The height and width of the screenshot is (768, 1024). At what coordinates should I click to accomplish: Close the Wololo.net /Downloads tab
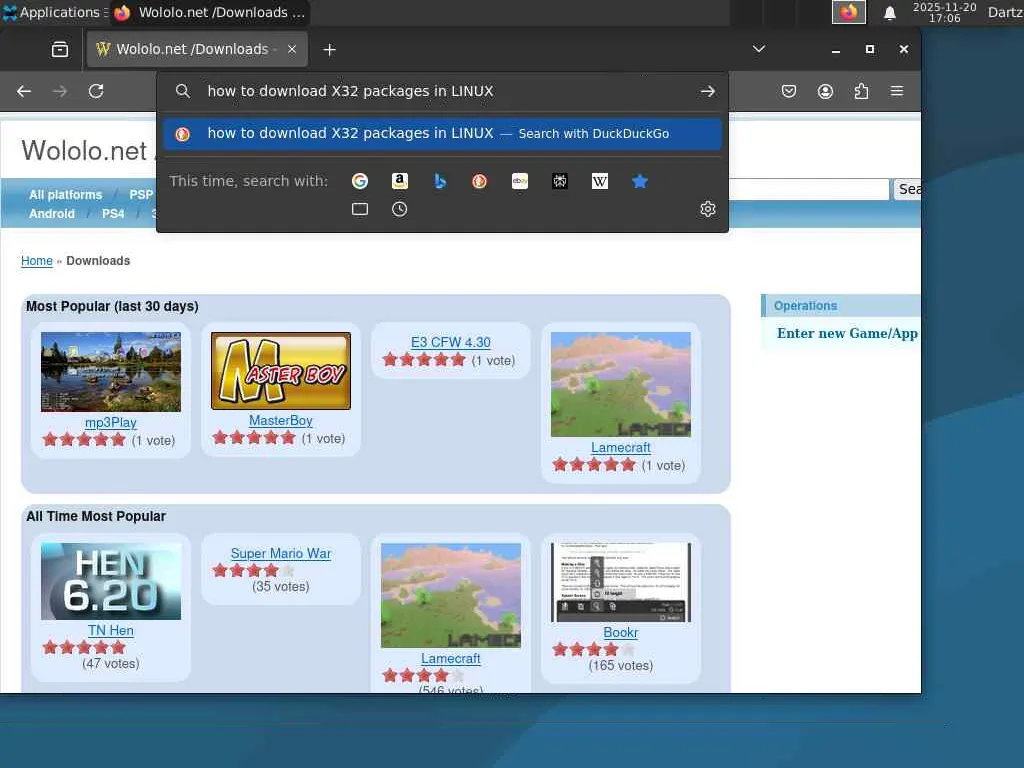click(292, 49)
